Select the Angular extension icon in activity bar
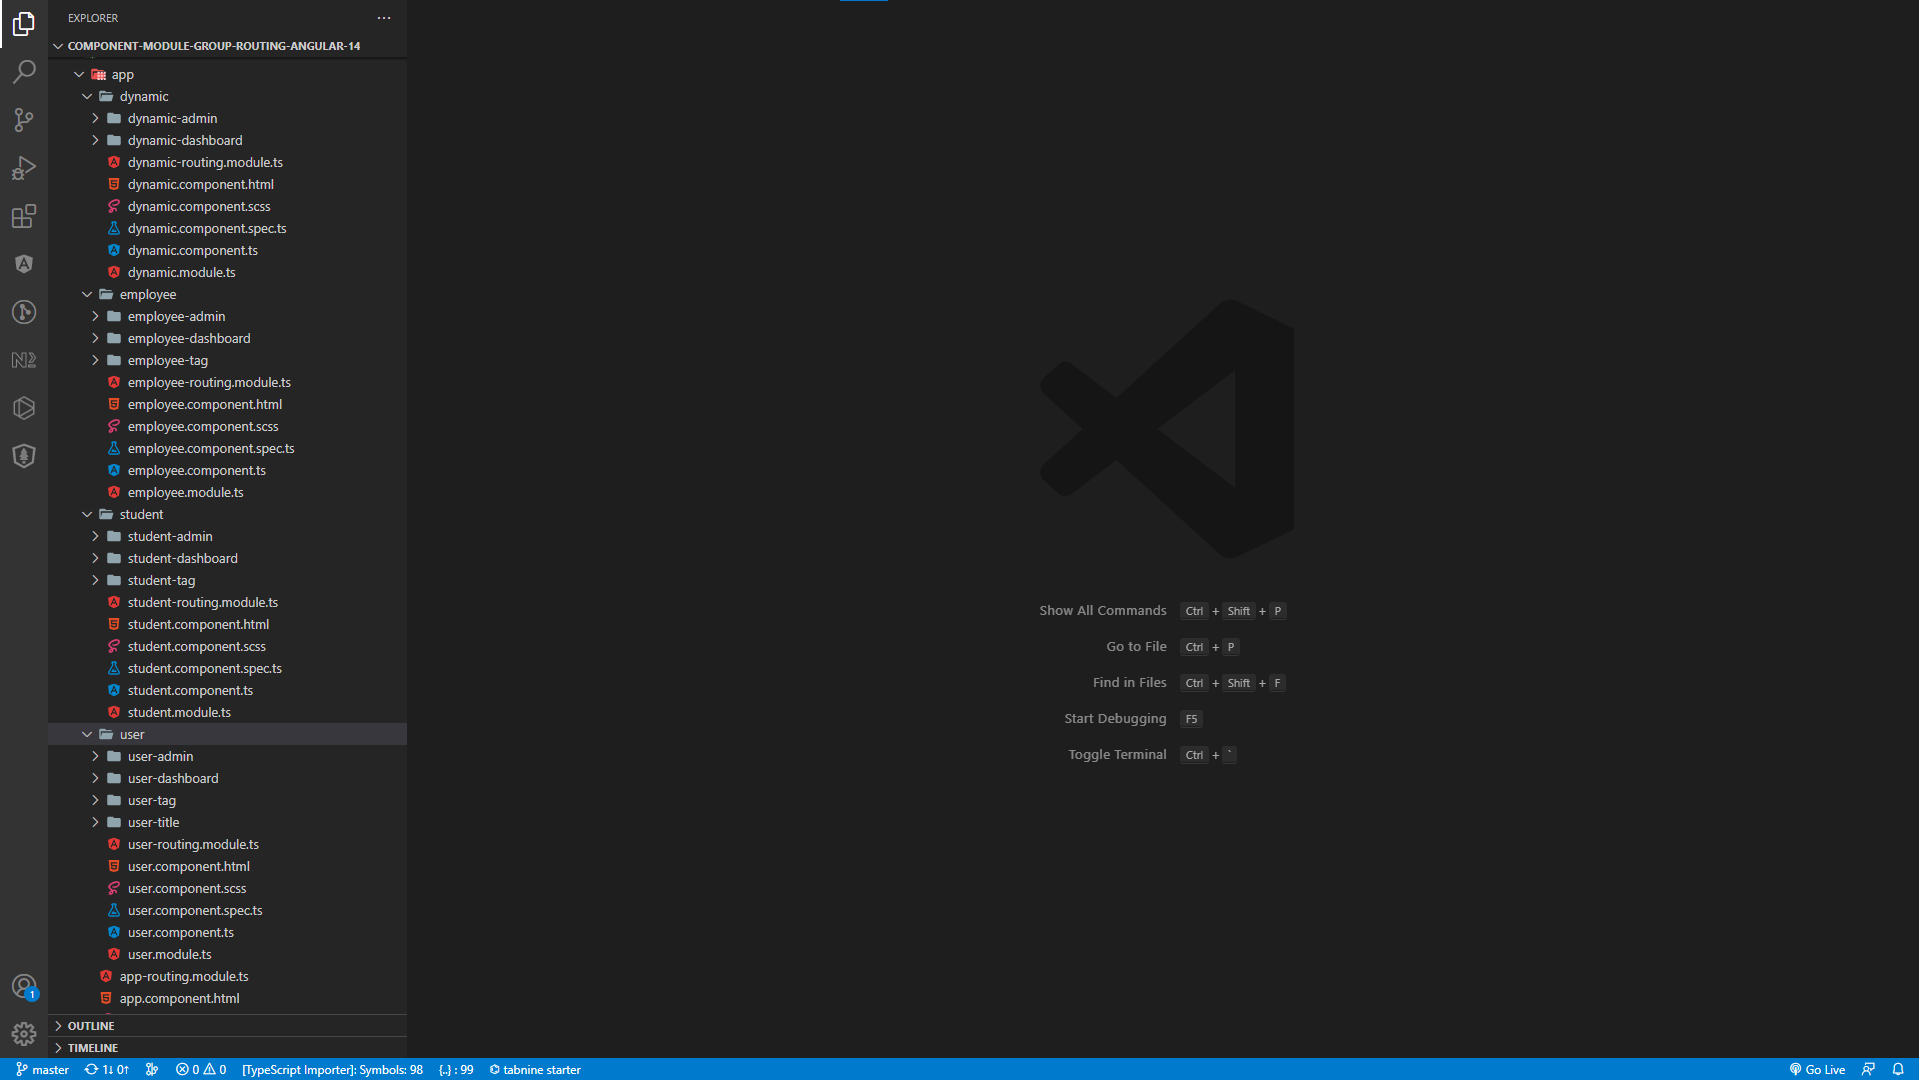 coord(24,263)
